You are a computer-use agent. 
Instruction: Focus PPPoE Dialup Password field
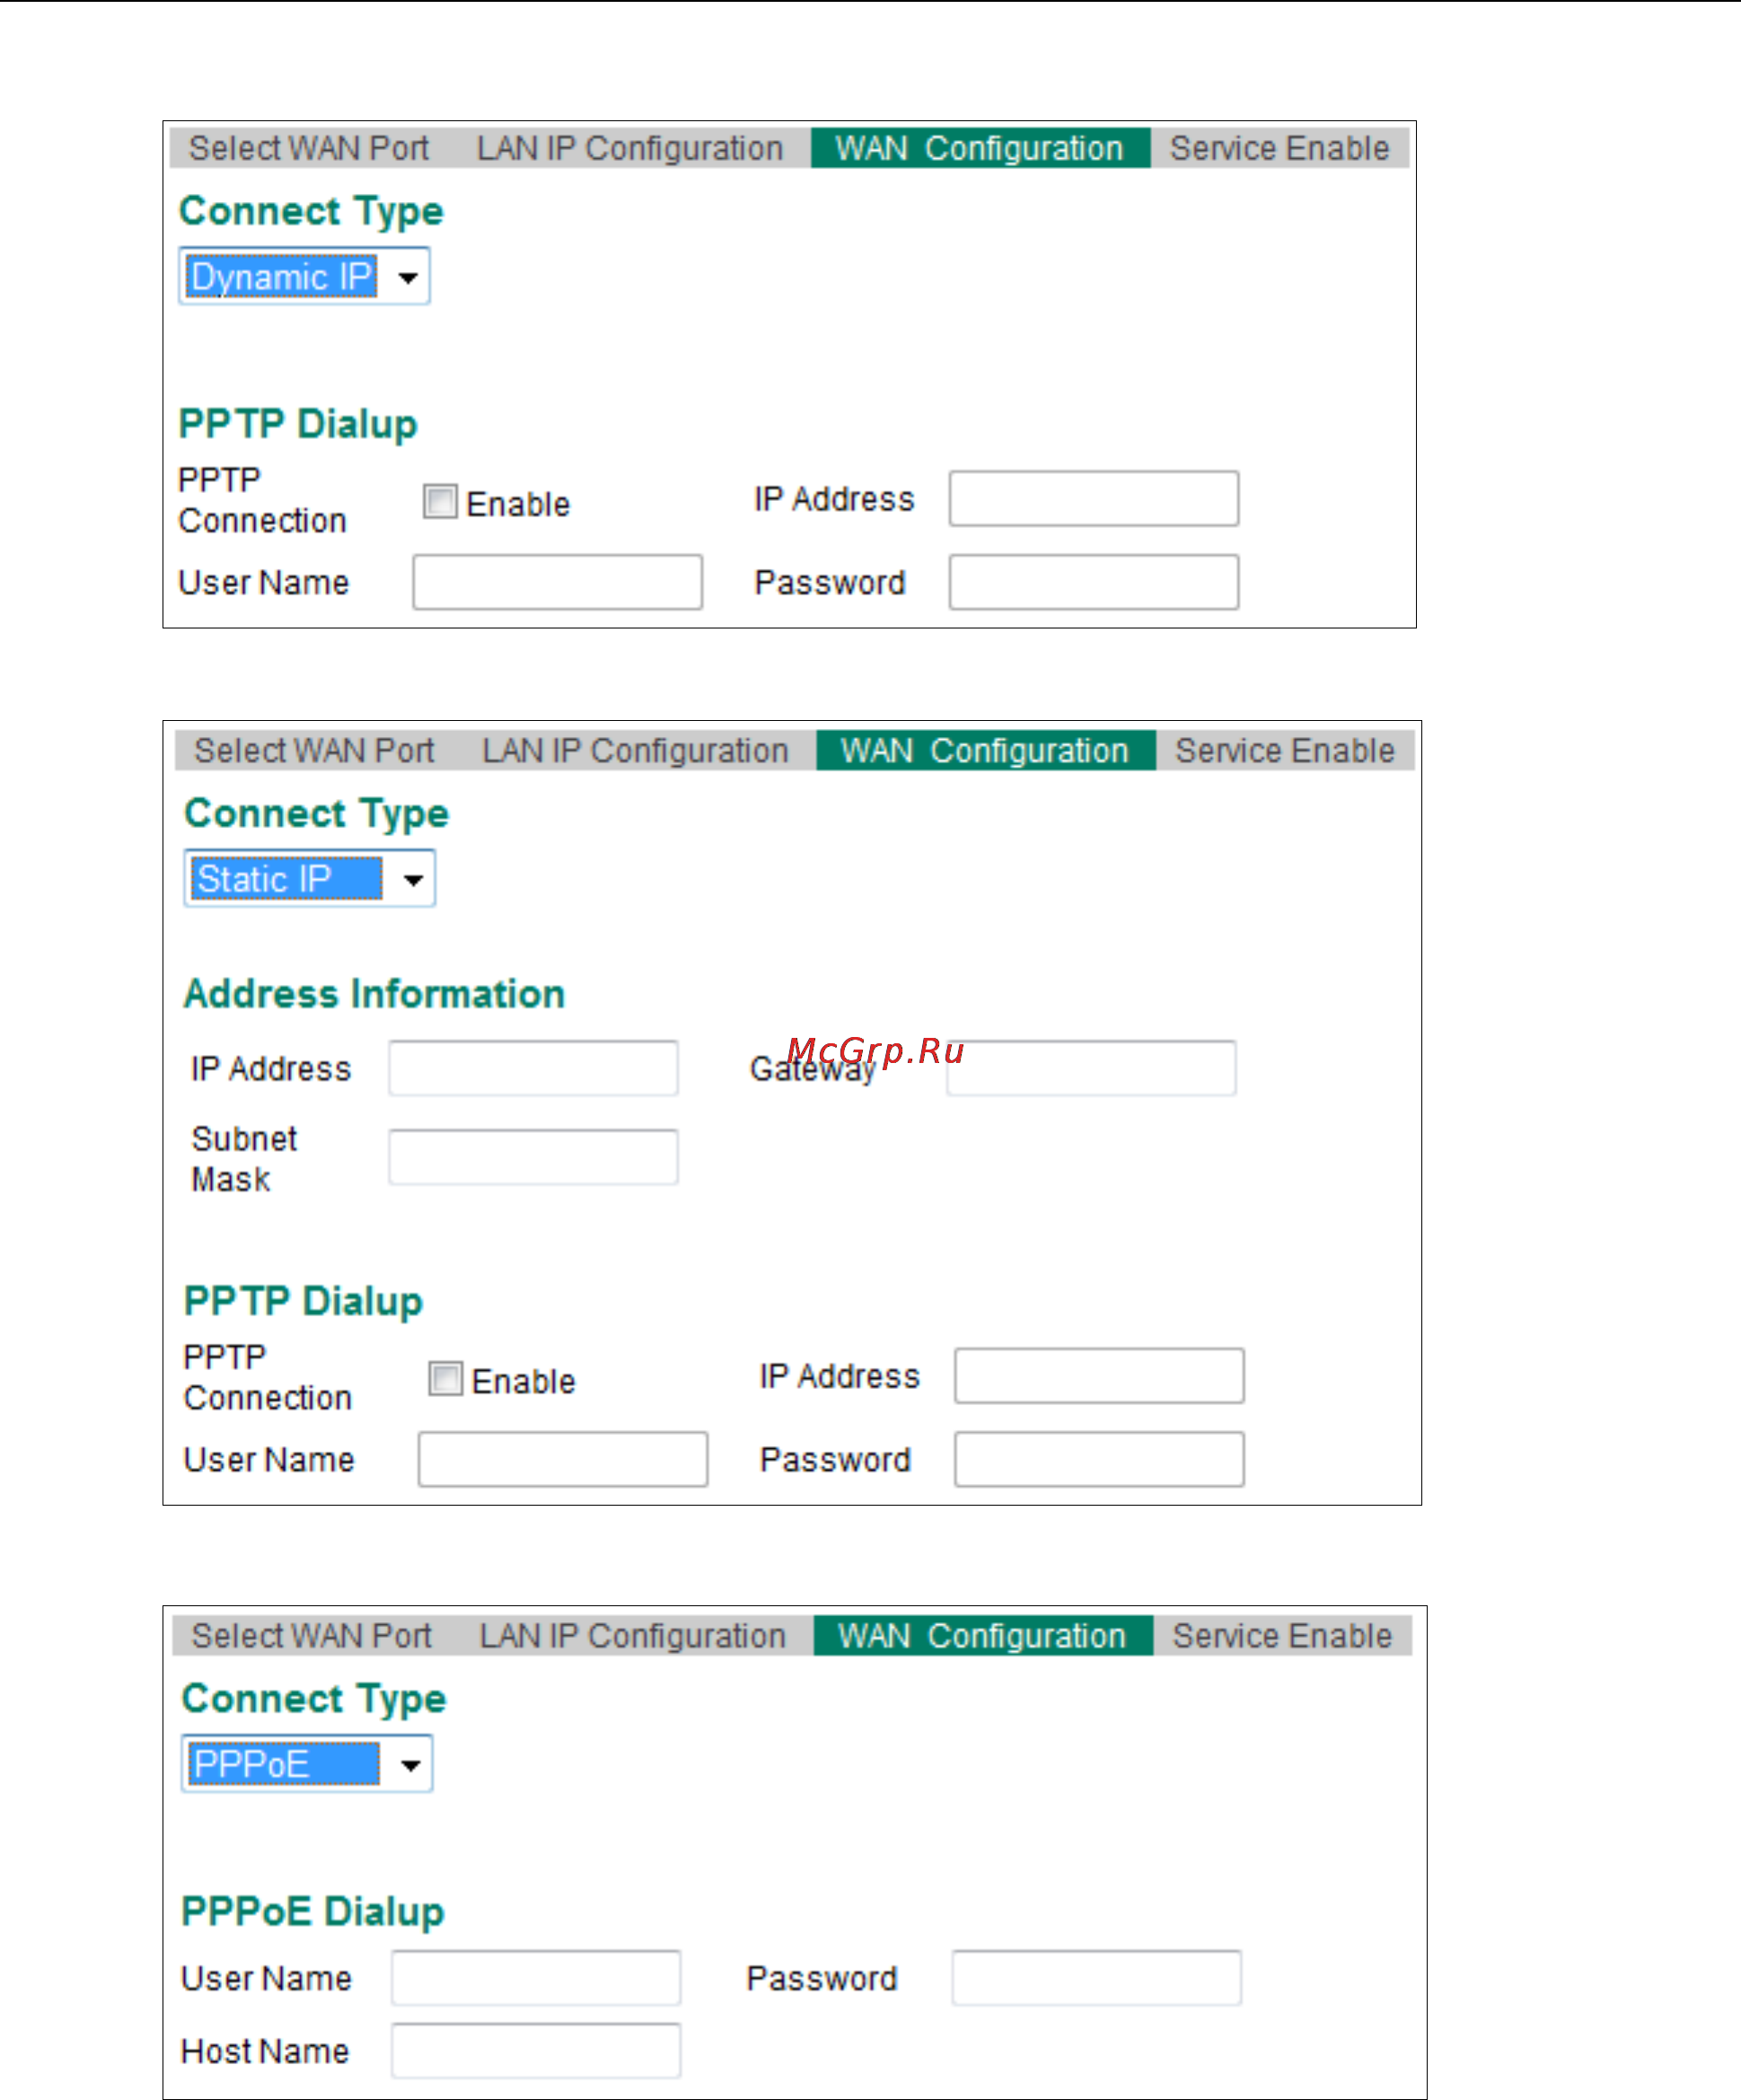pos(1097,1977)
